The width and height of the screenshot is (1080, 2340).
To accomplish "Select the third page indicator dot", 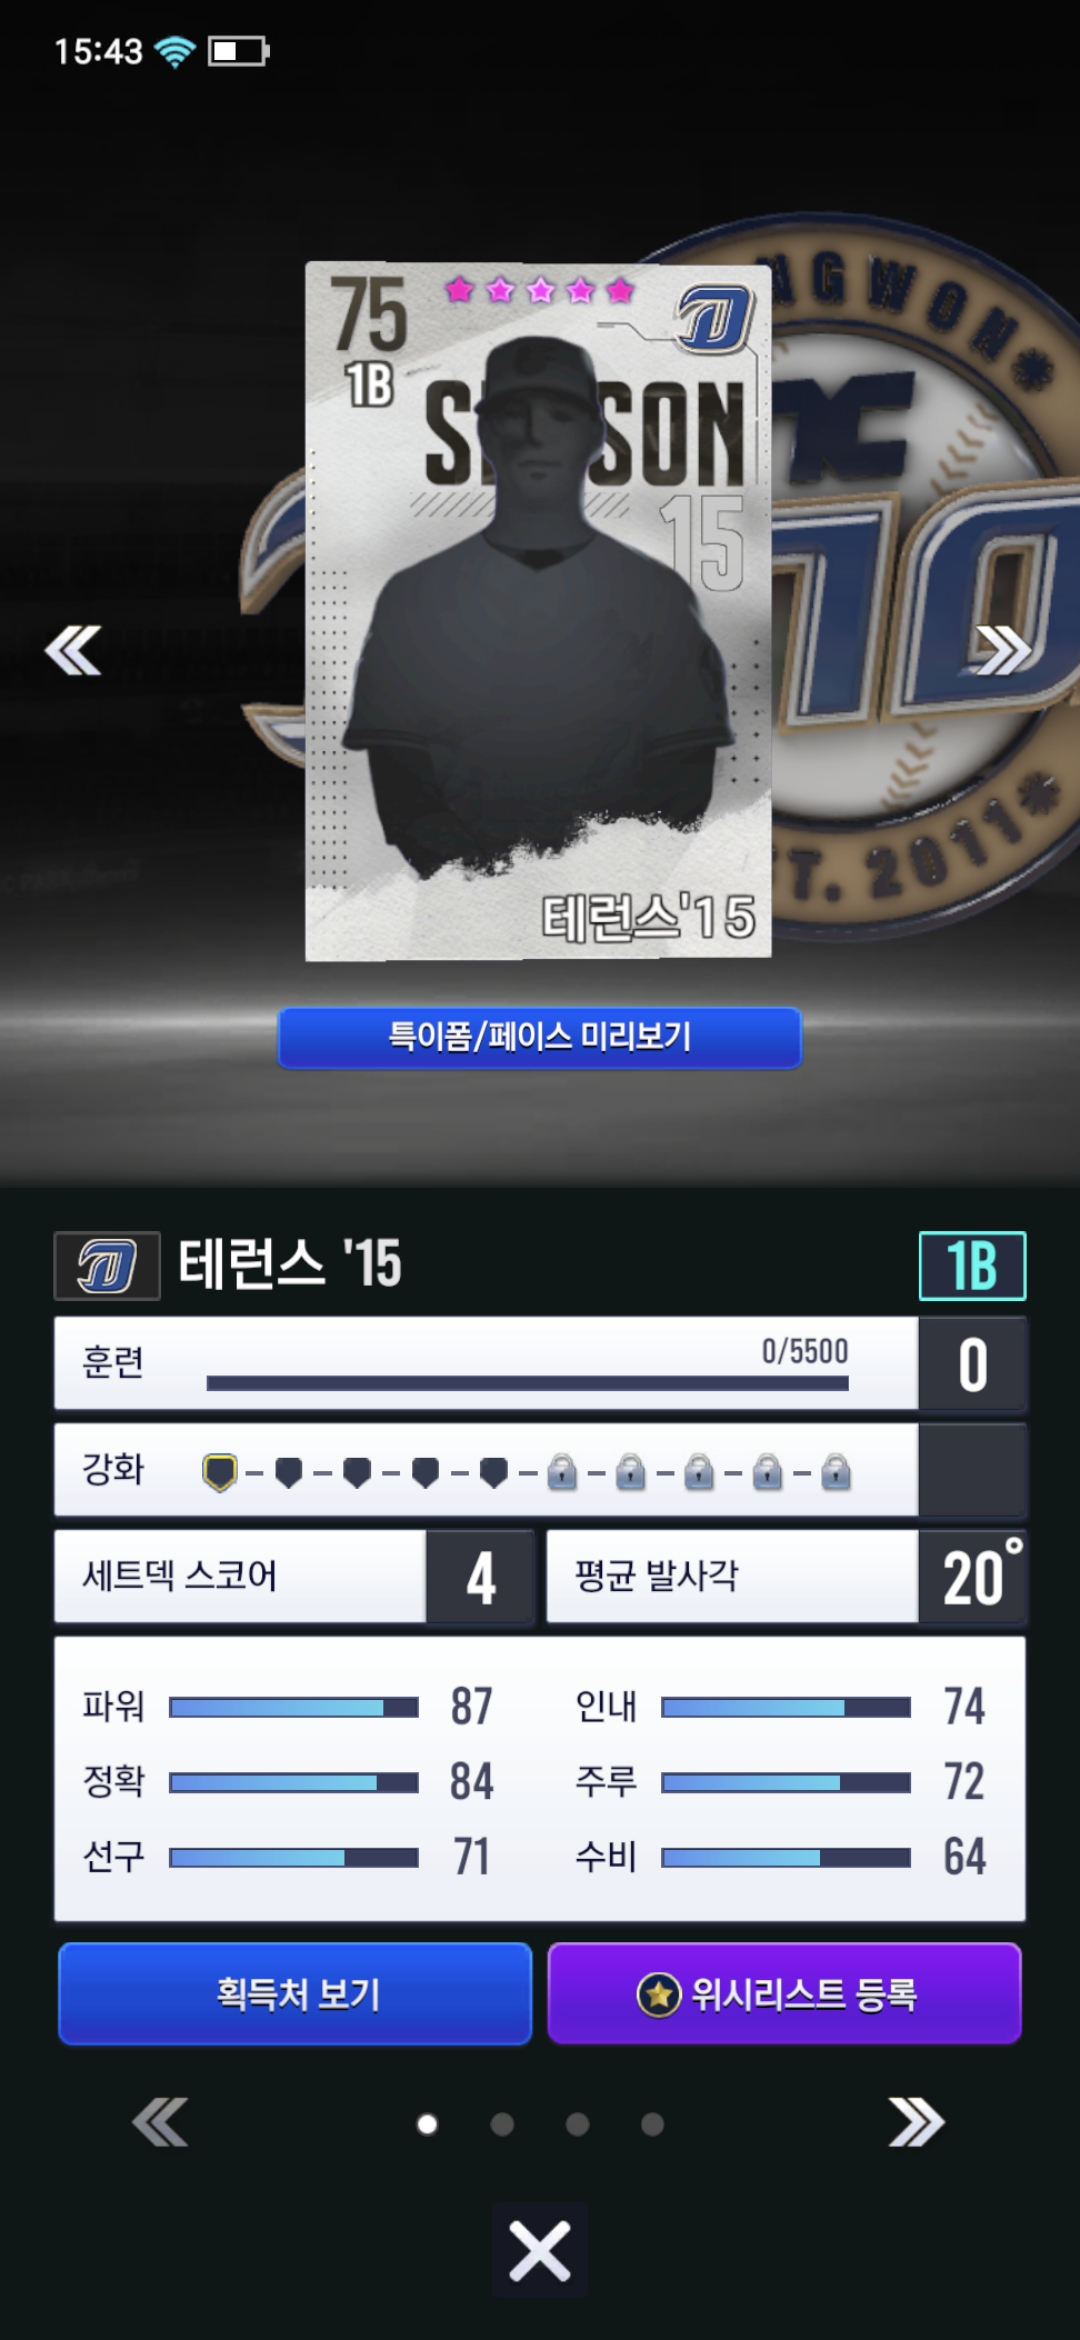I will point(577,2124).
